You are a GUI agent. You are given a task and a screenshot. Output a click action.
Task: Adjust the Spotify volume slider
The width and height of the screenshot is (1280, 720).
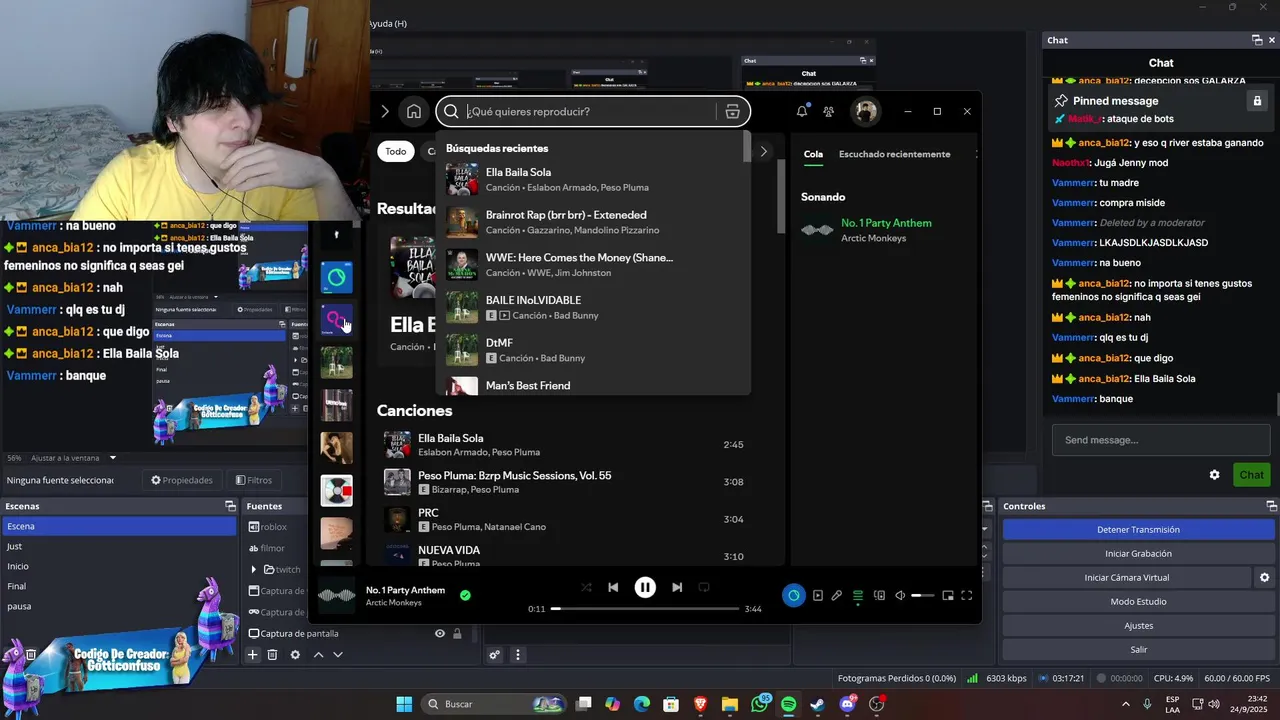[922, 595]
